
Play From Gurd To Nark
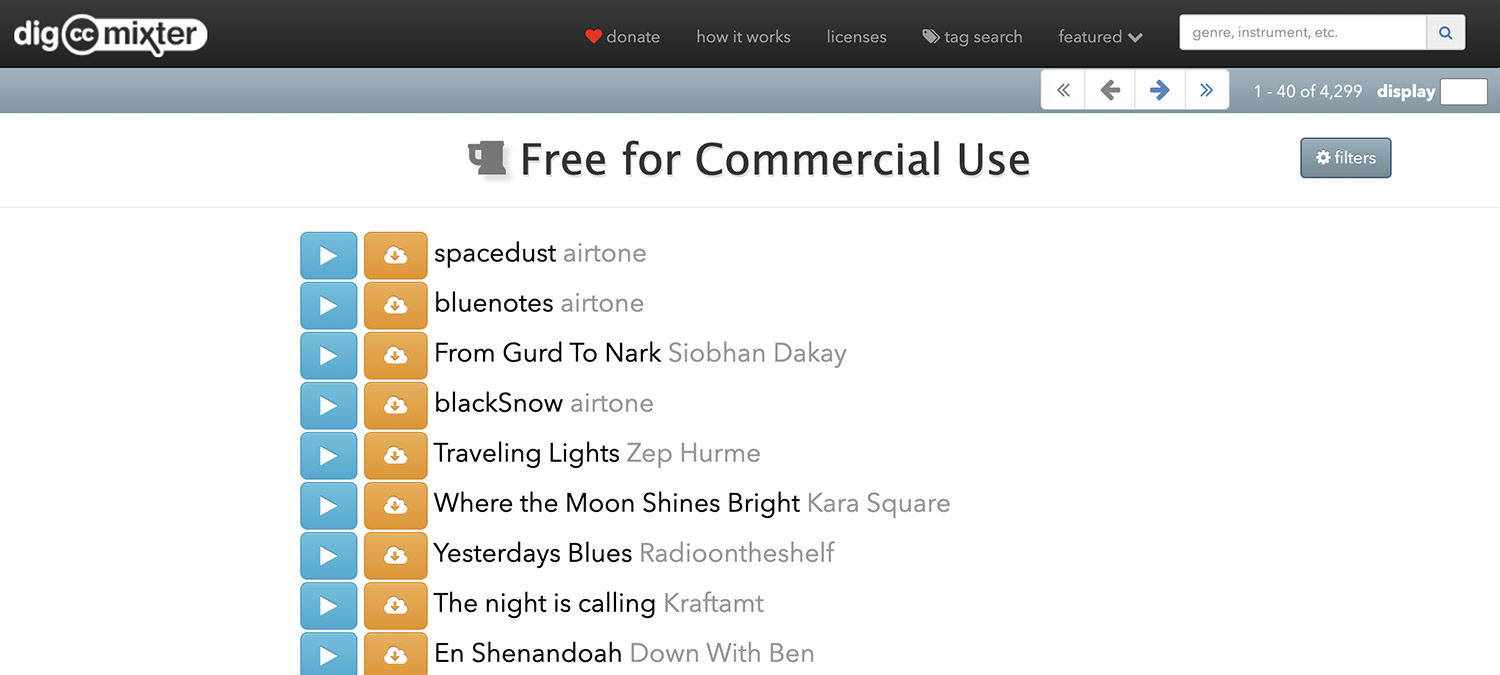point(328,355)
